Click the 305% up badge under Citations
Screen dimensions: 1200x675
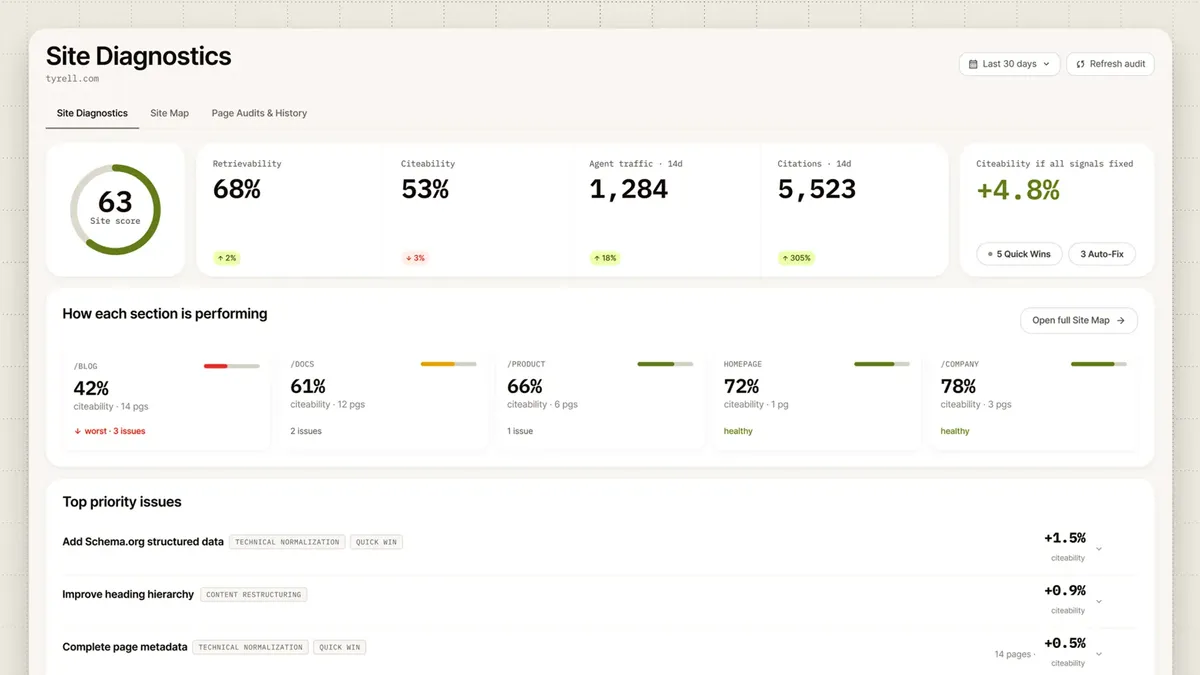(796, 258)
